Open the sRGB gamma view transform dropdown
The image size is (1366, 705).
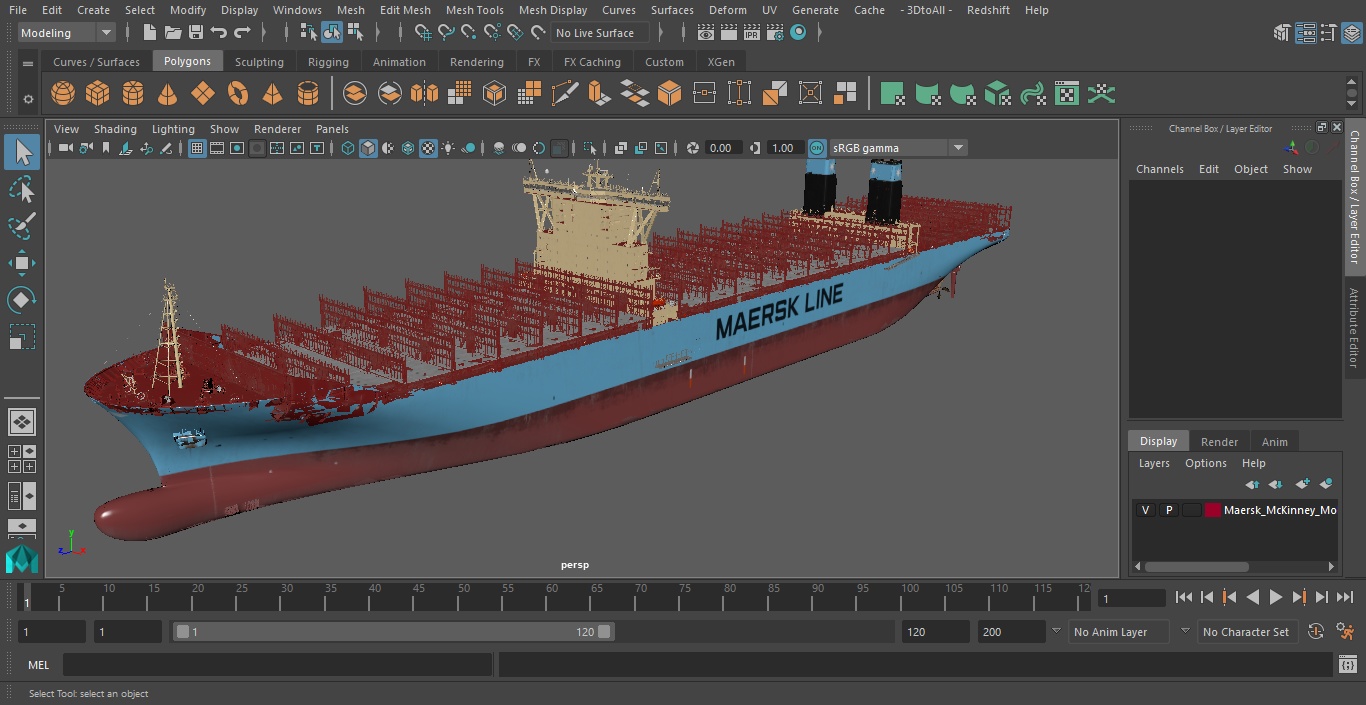[898, 148]
